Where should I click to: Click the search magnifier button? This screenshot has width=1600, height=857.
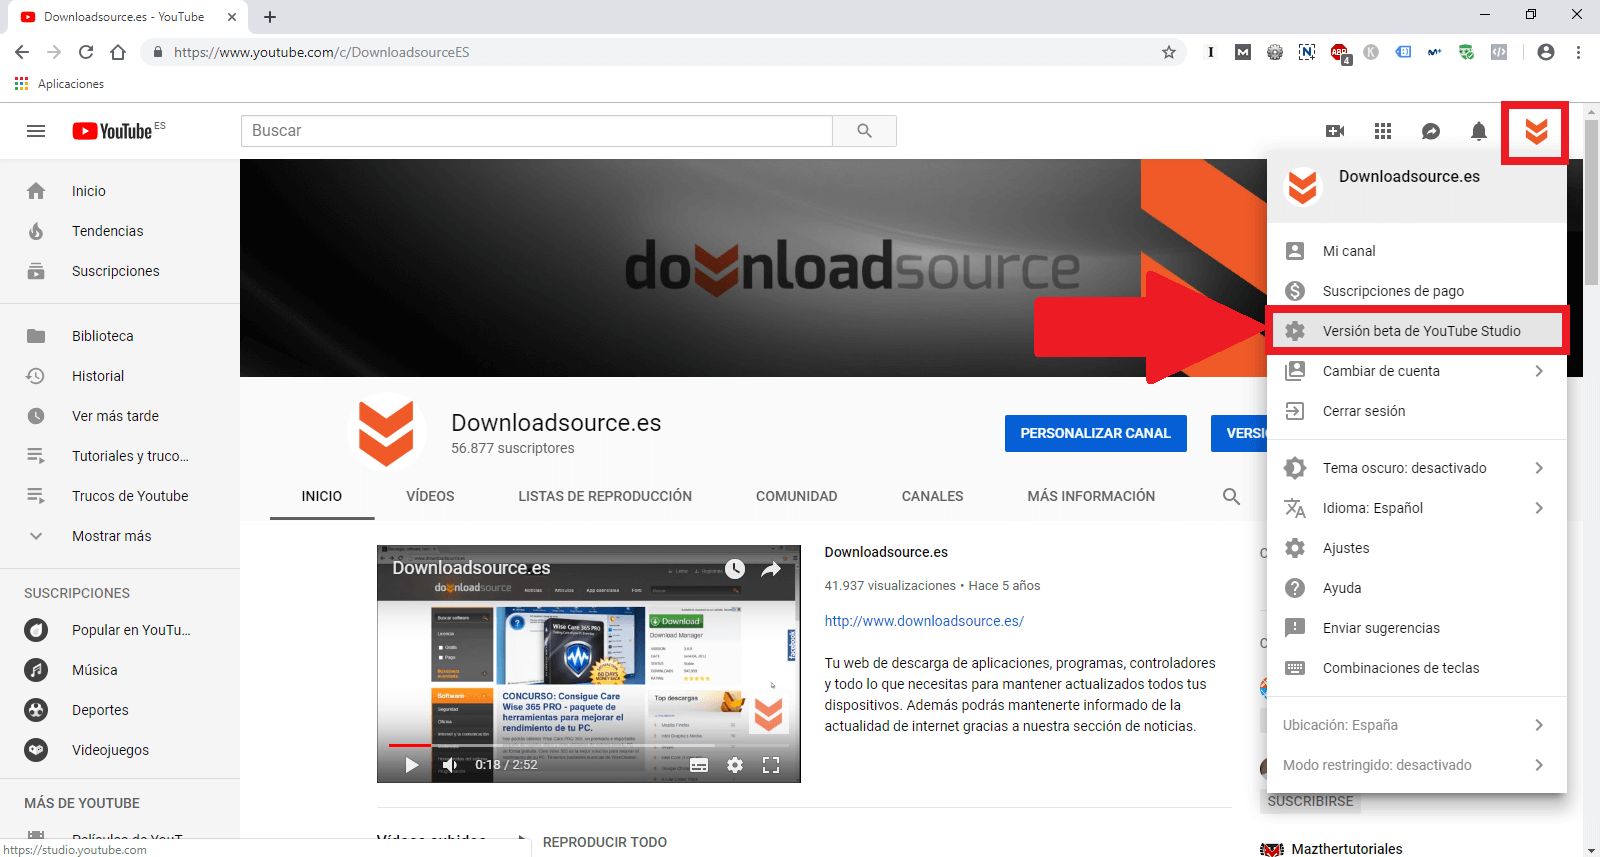[864, 131]
